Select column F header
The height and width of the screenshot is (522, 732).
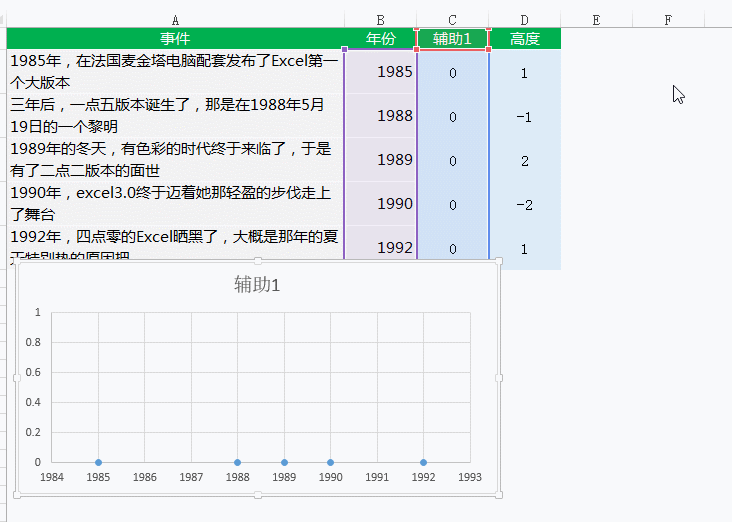click(668, 20)
